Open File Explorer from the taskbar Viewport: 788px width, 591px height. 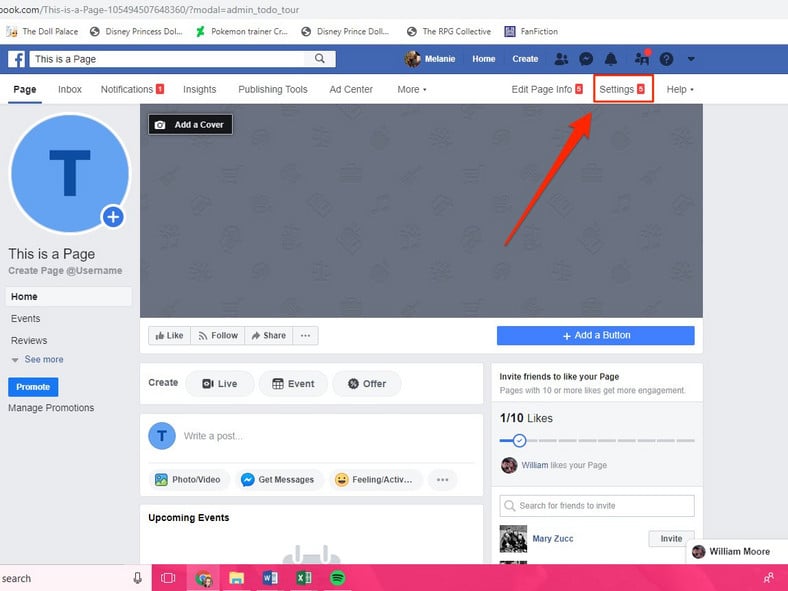pos(237,578)
